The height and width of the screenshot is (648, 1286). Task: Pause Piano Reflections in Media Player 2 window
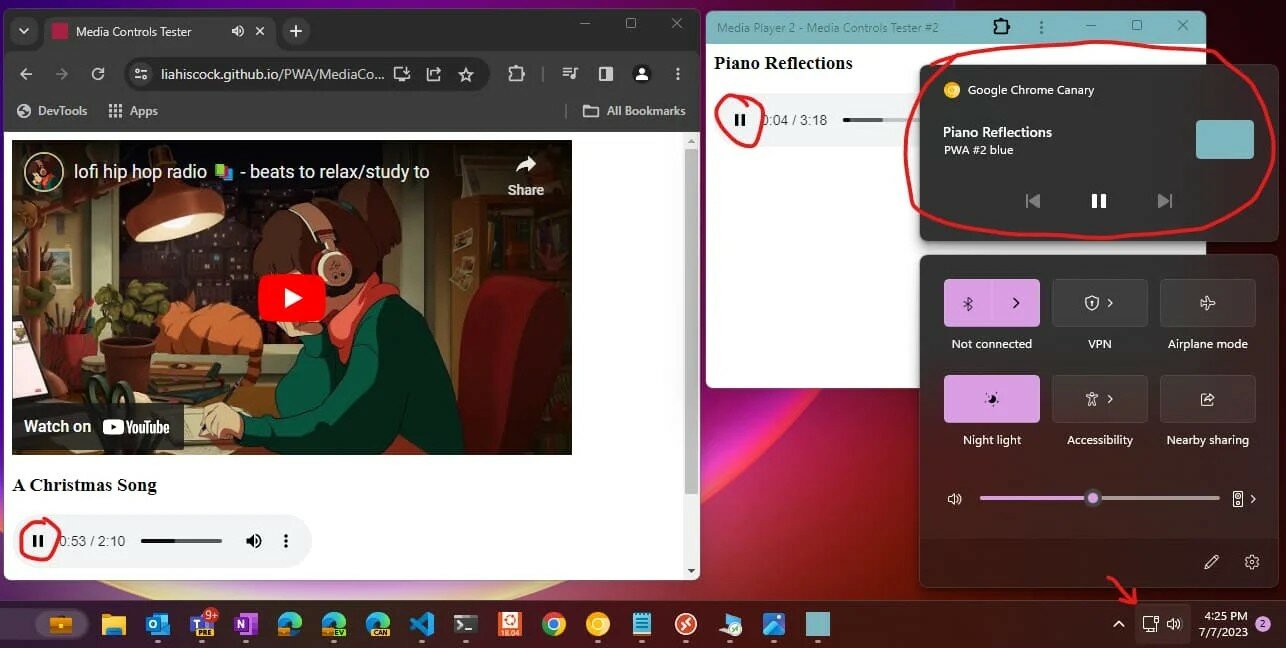pos(740,120)
